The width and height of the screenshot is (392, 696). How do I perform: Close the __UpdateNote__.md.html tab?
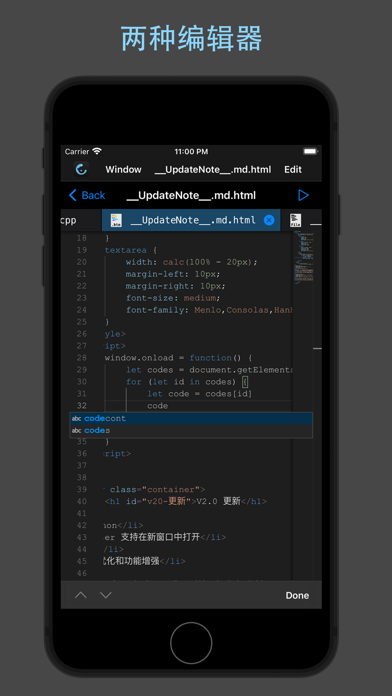(269, 220)
